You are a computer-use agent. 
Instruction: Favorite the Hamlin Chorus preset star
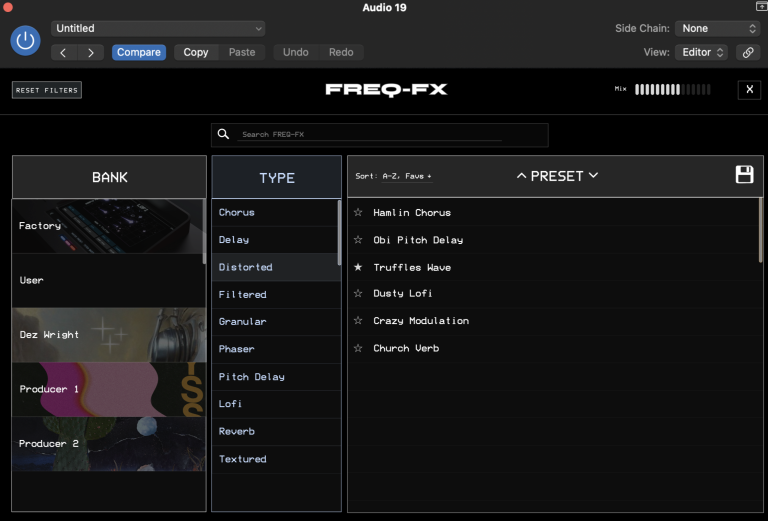(x=358, y=212)
